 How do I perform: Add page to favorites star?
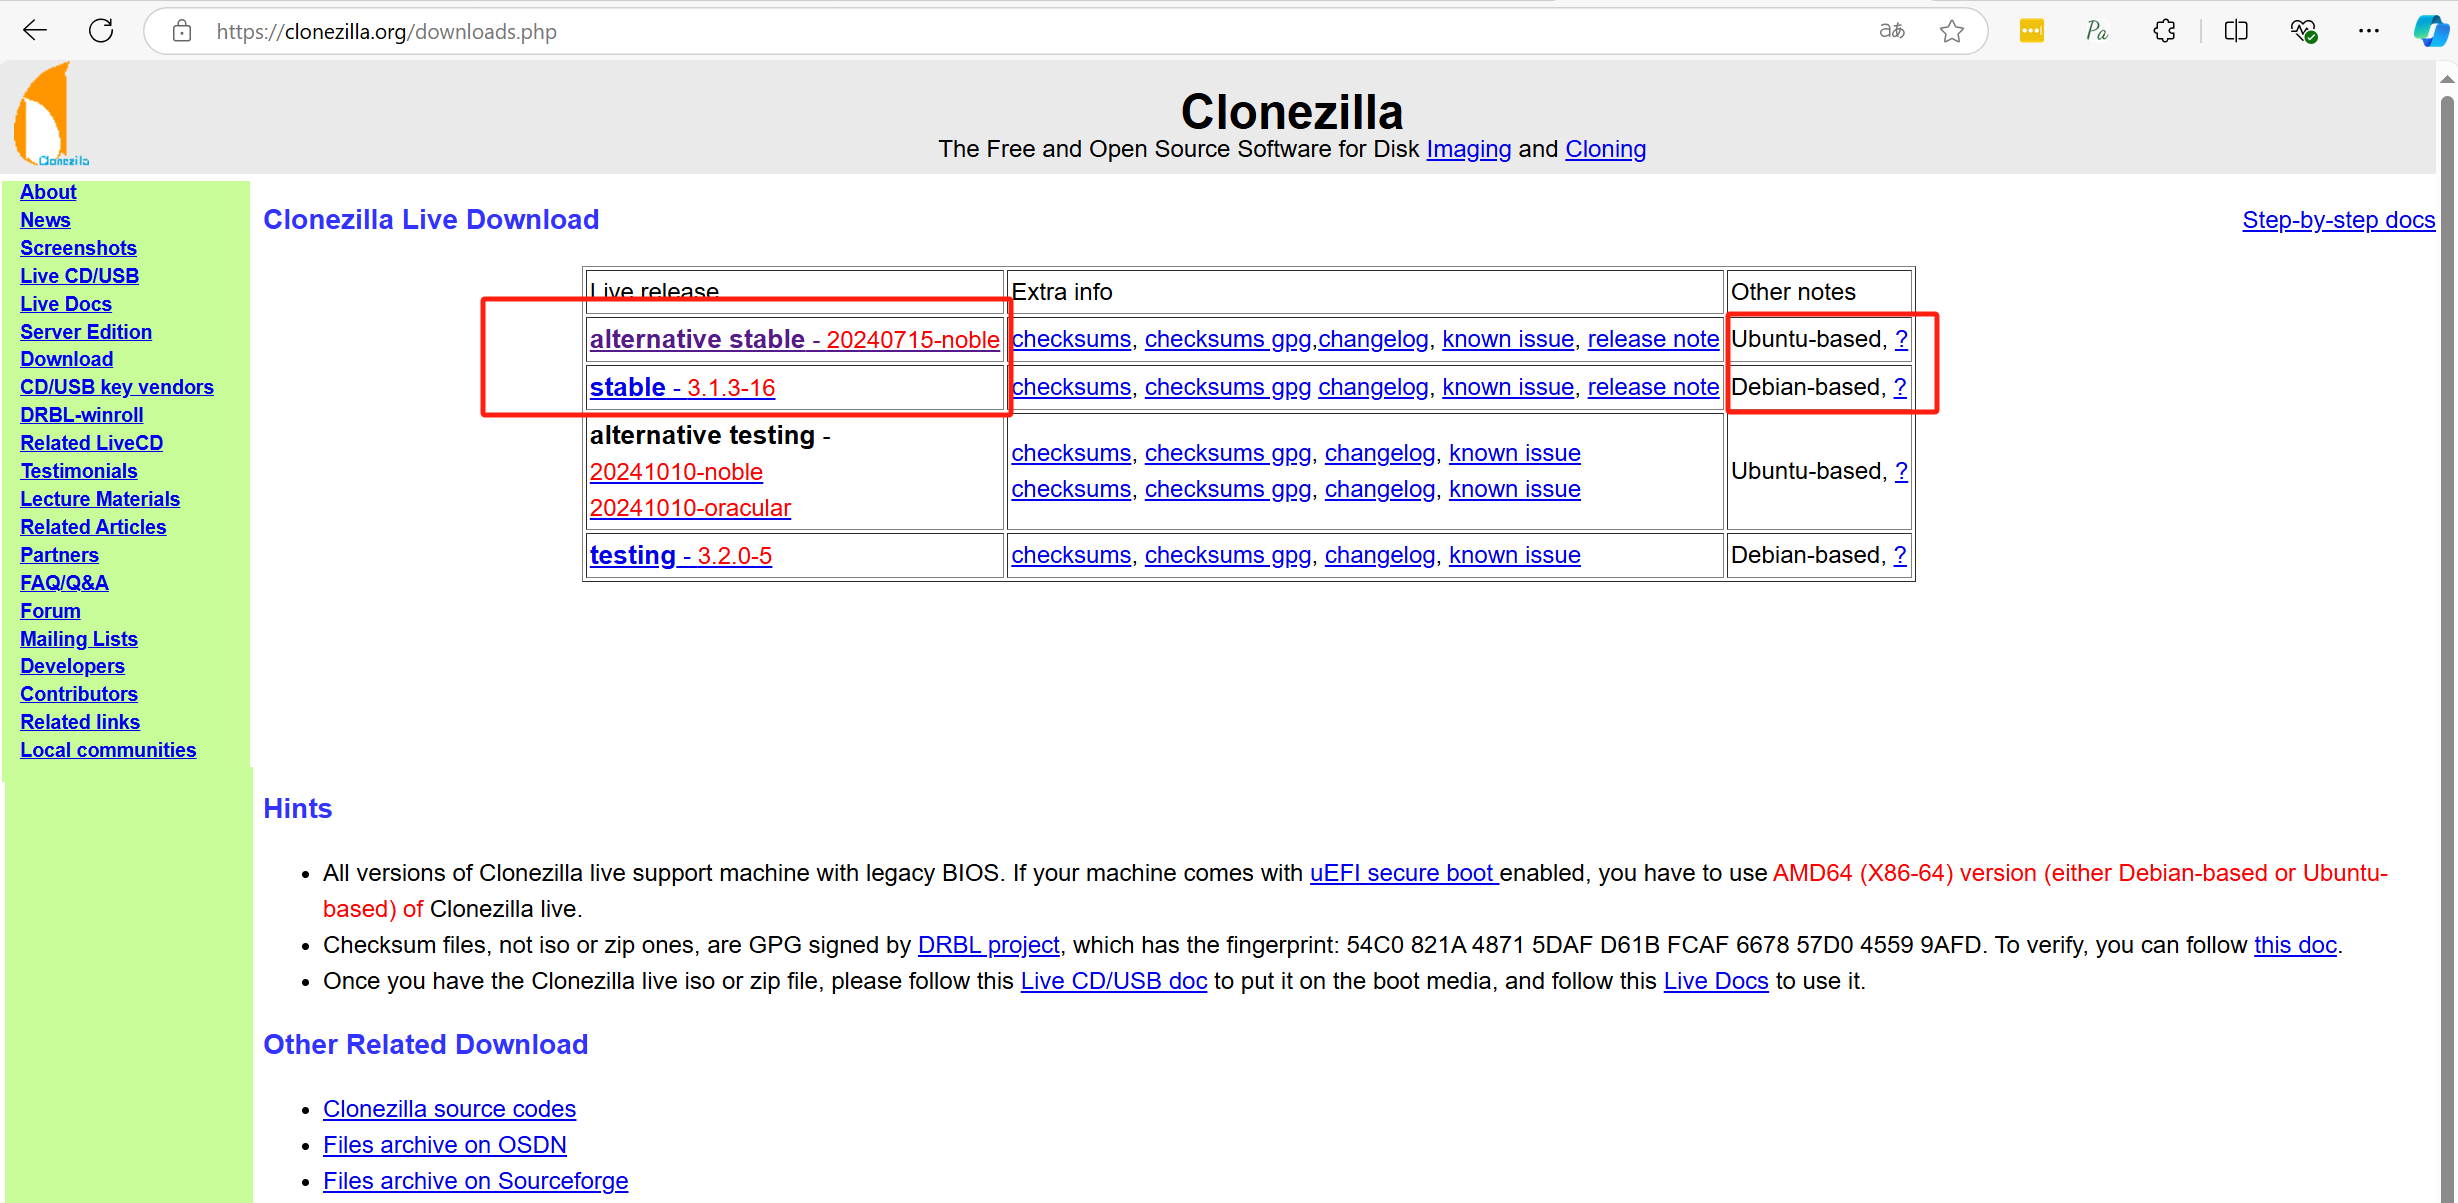(1951, 31)
